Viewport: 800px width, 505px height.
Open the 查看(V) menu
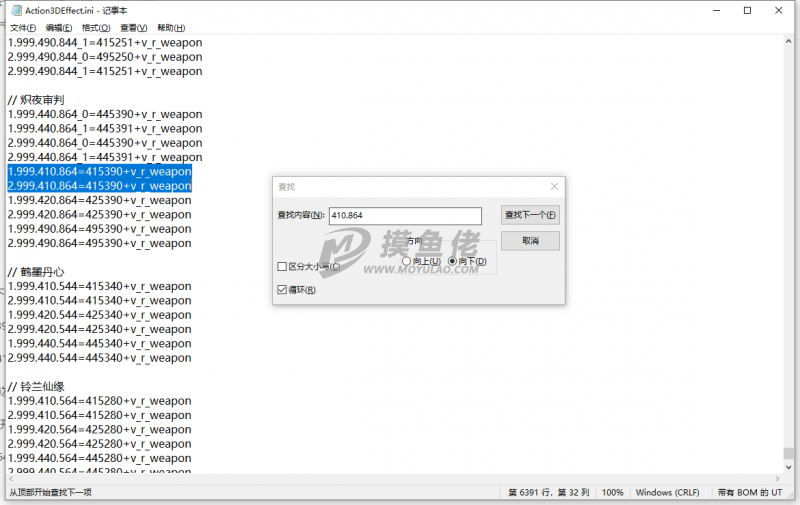click(x=133, y=27)
